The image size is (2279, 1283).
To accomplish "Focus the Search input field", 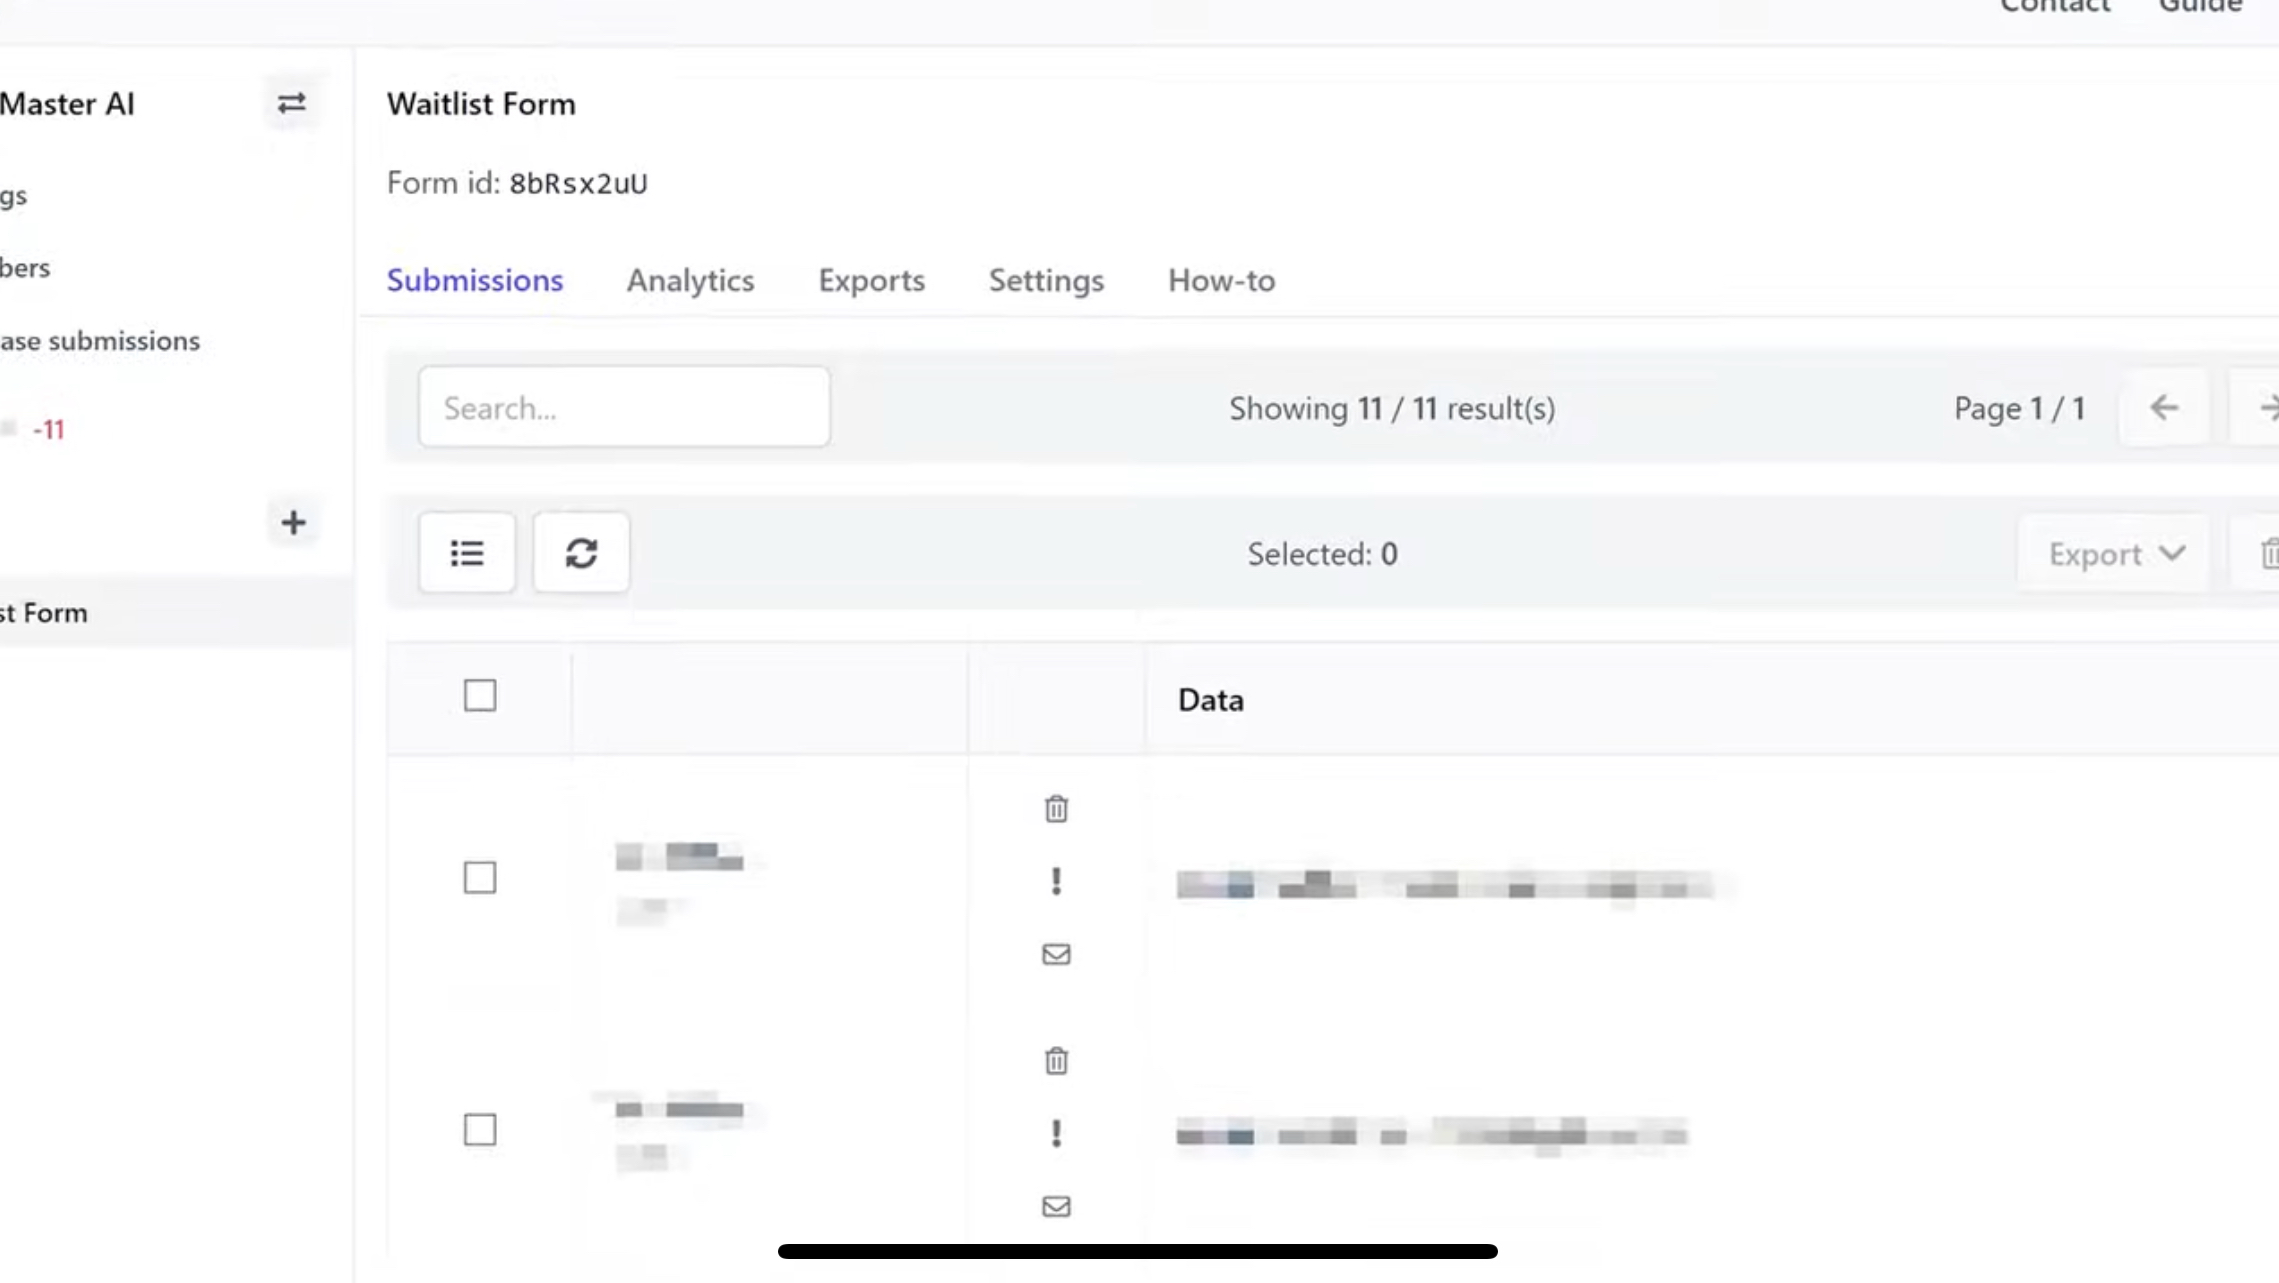I will [624, 408].
